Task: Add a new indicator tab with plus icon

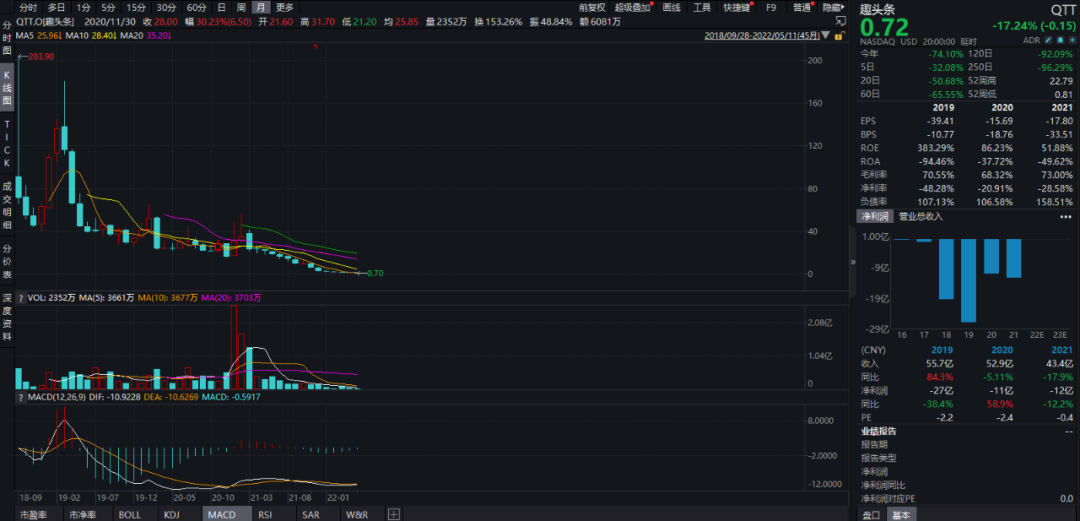Action: click(x=393, y=514)
